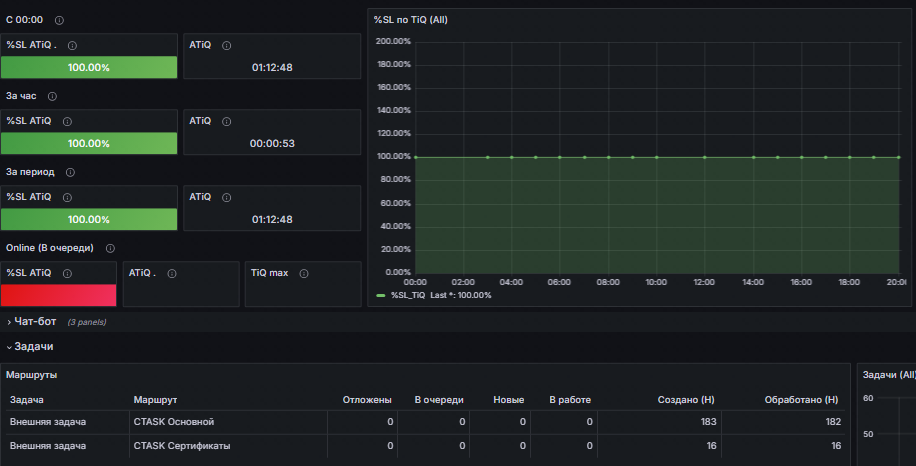916x466 pixels.
Task: Sort the table by the В очереди column header
Action: 439,400
